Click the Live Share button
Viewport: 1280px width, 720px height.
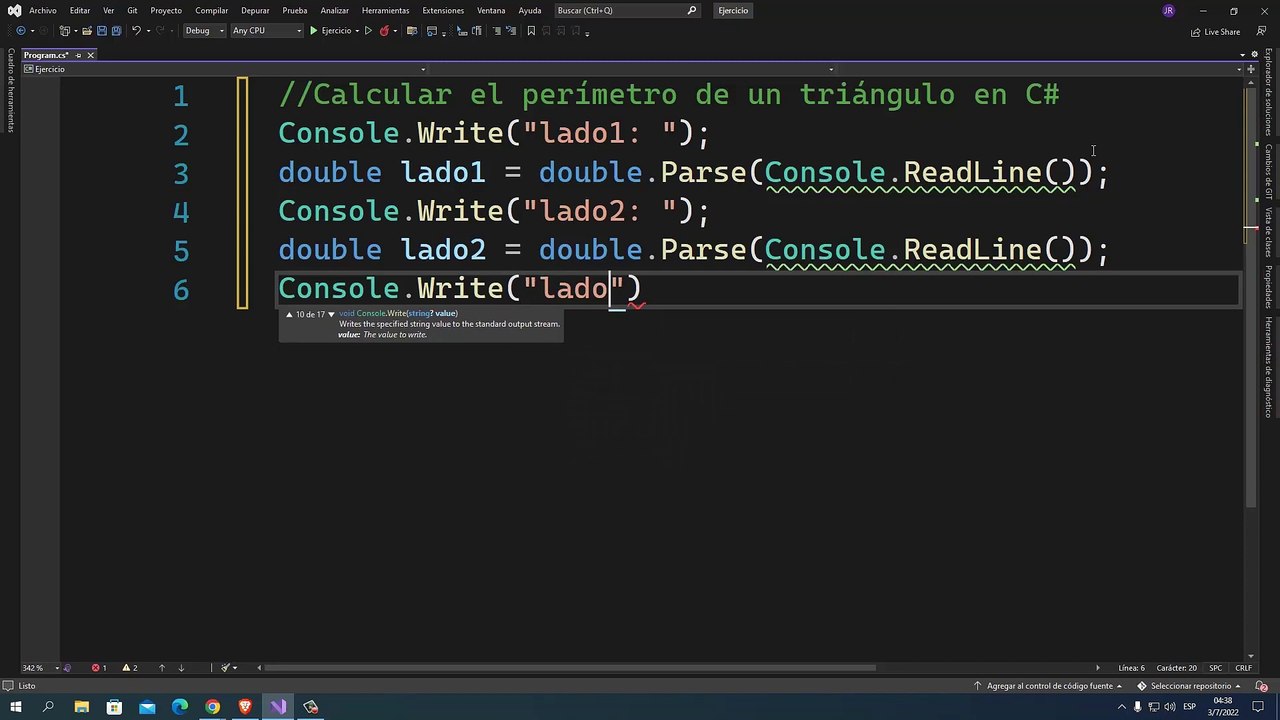1215,32
